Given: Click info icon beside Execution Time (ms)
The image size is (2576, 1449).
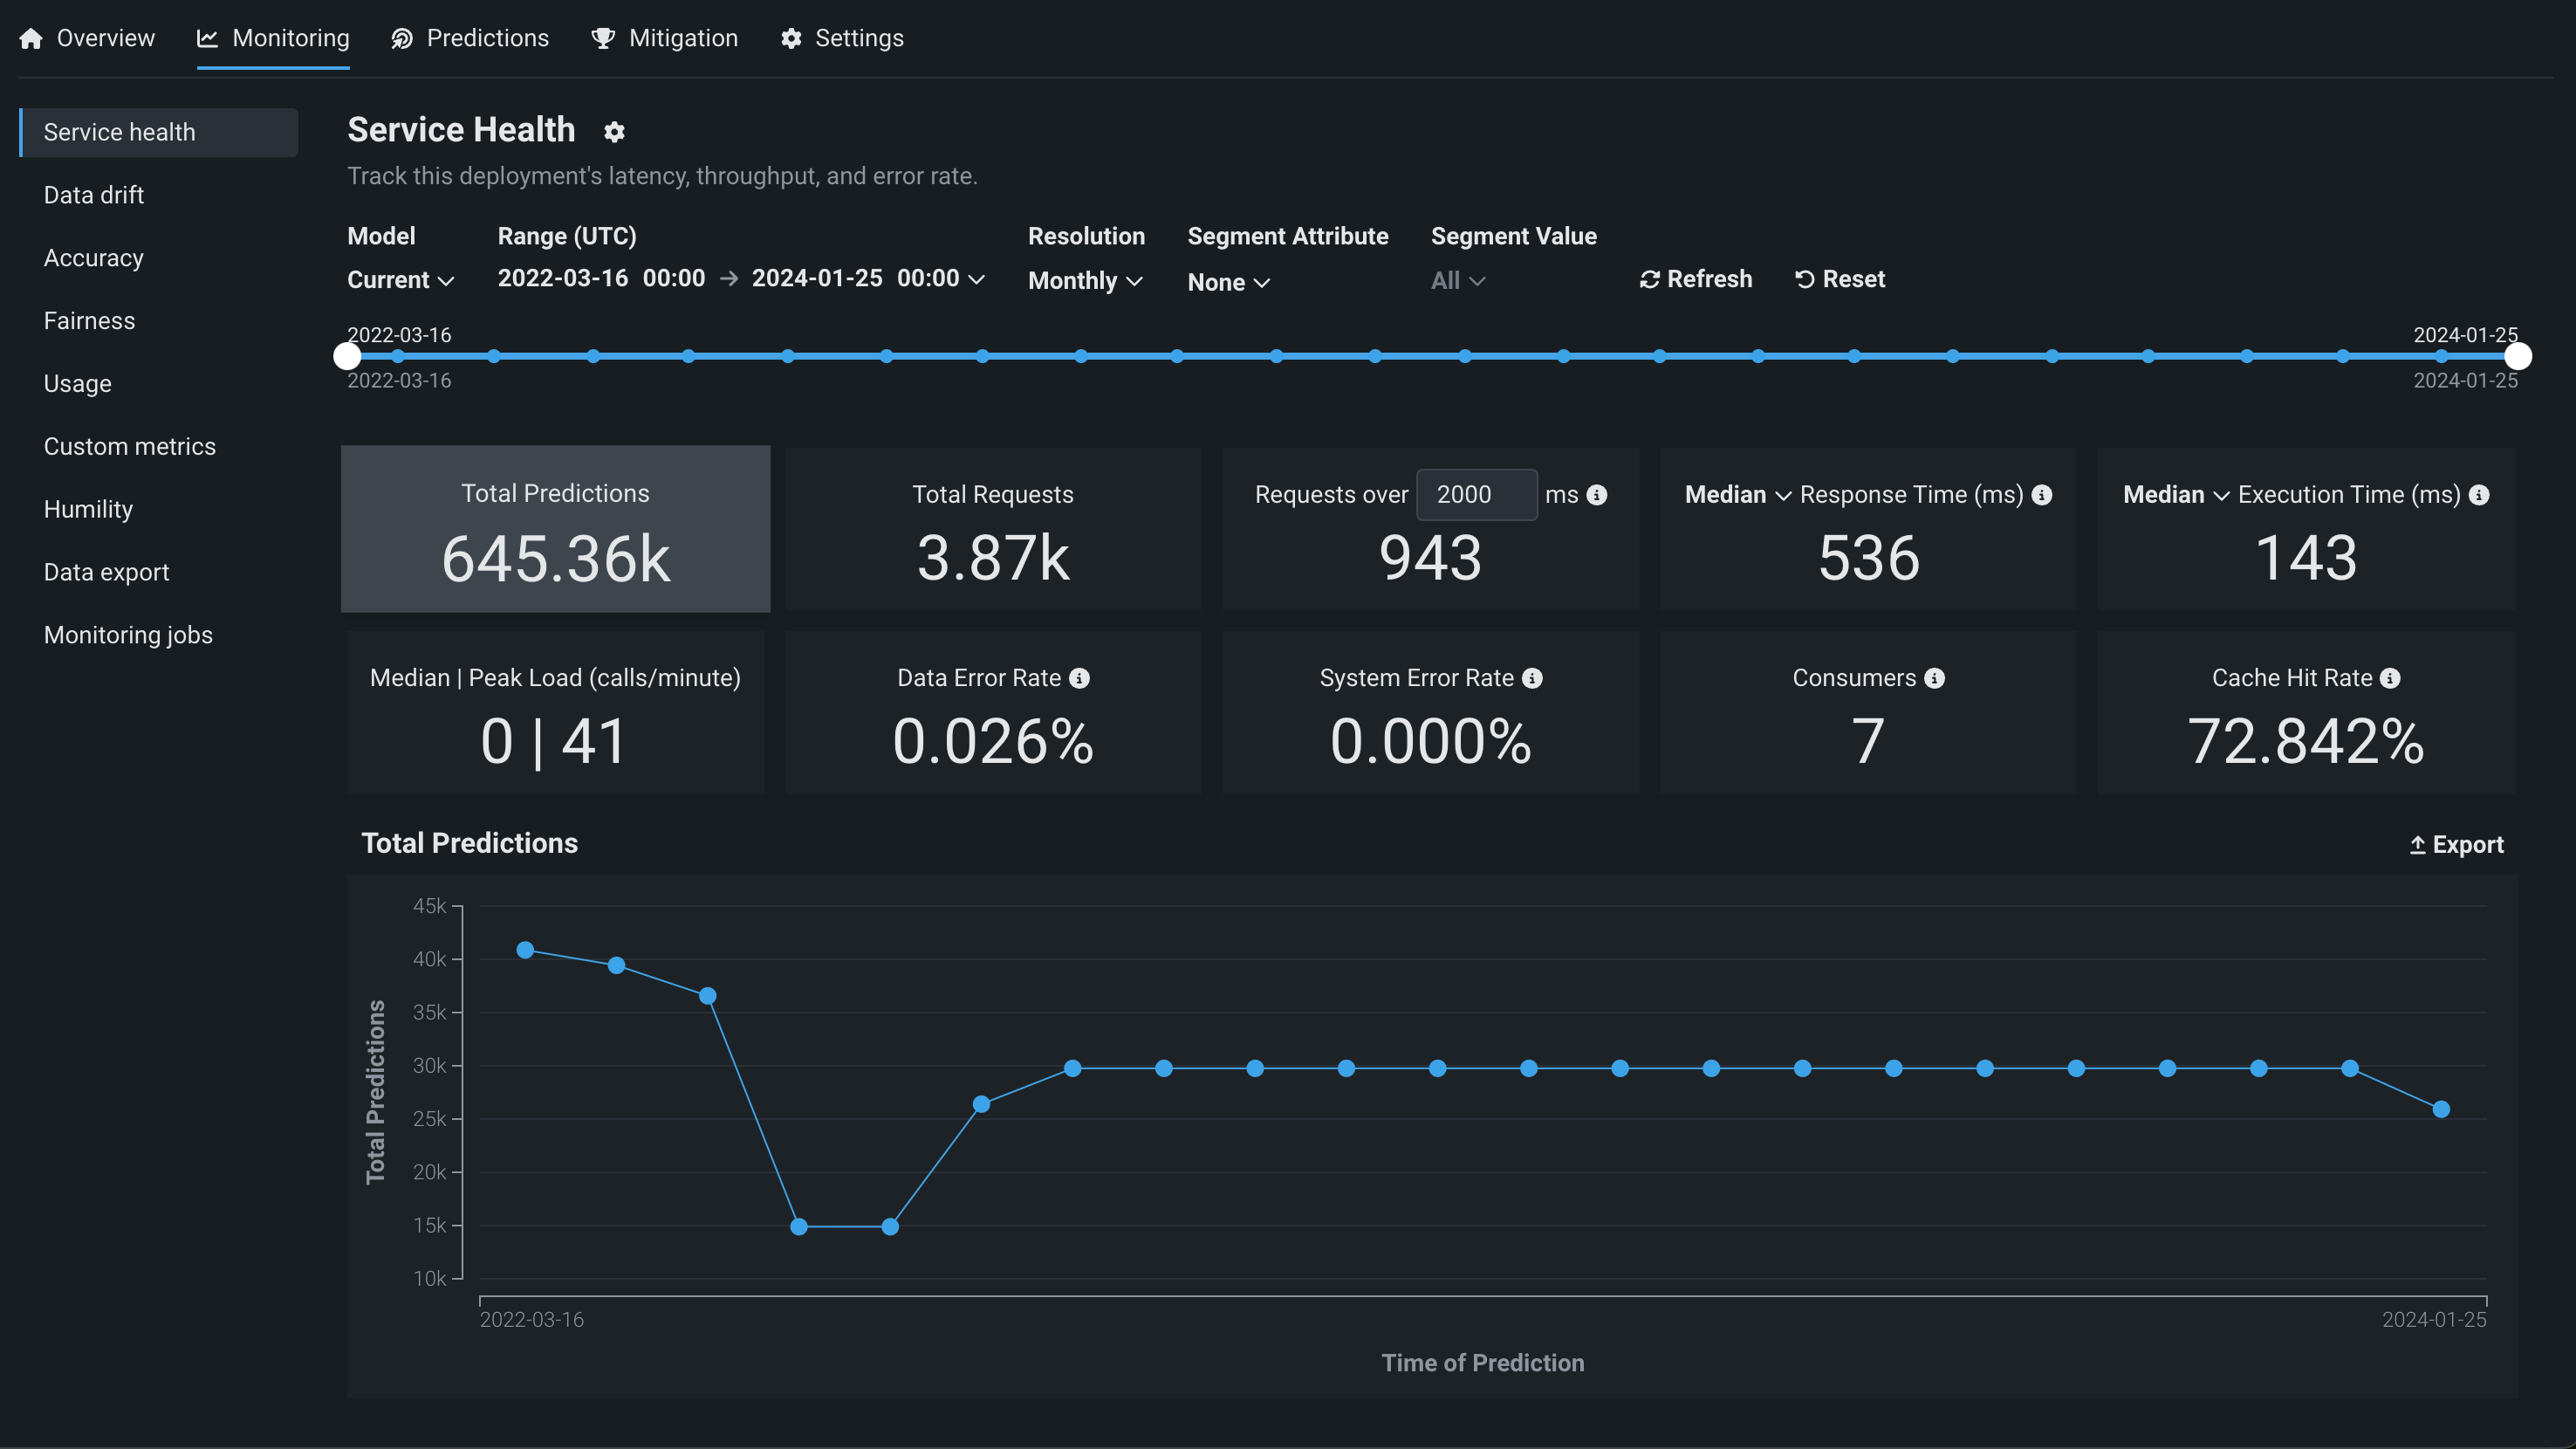Looking at the screenshot, I should pyautogui.click(x=2479, y=495).
